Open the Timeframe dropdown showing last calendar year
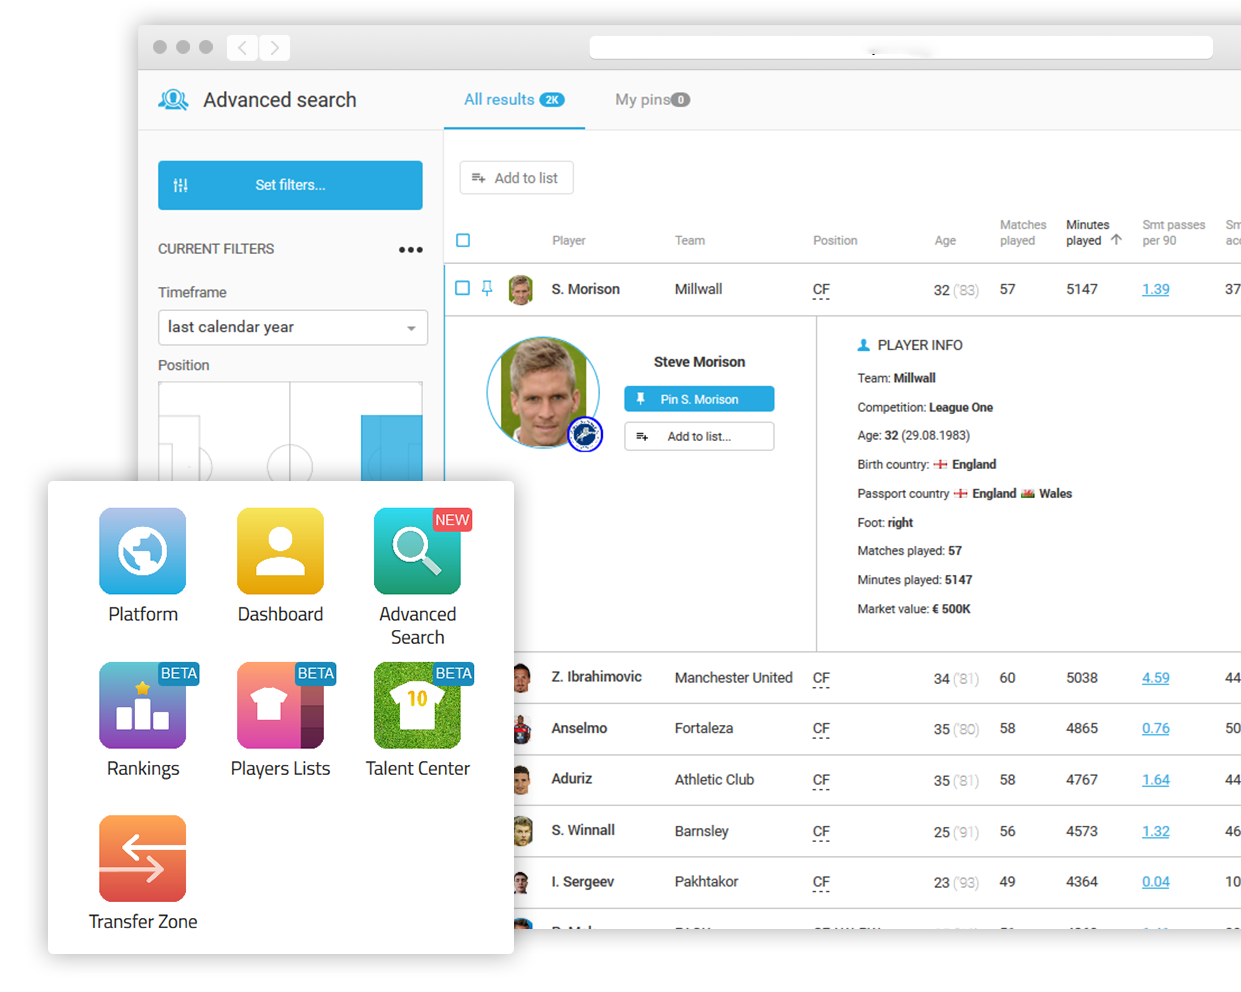Image resolution: width=1241 pixels, height=992 pixels. pyautogui.click(x=293, y=327)
